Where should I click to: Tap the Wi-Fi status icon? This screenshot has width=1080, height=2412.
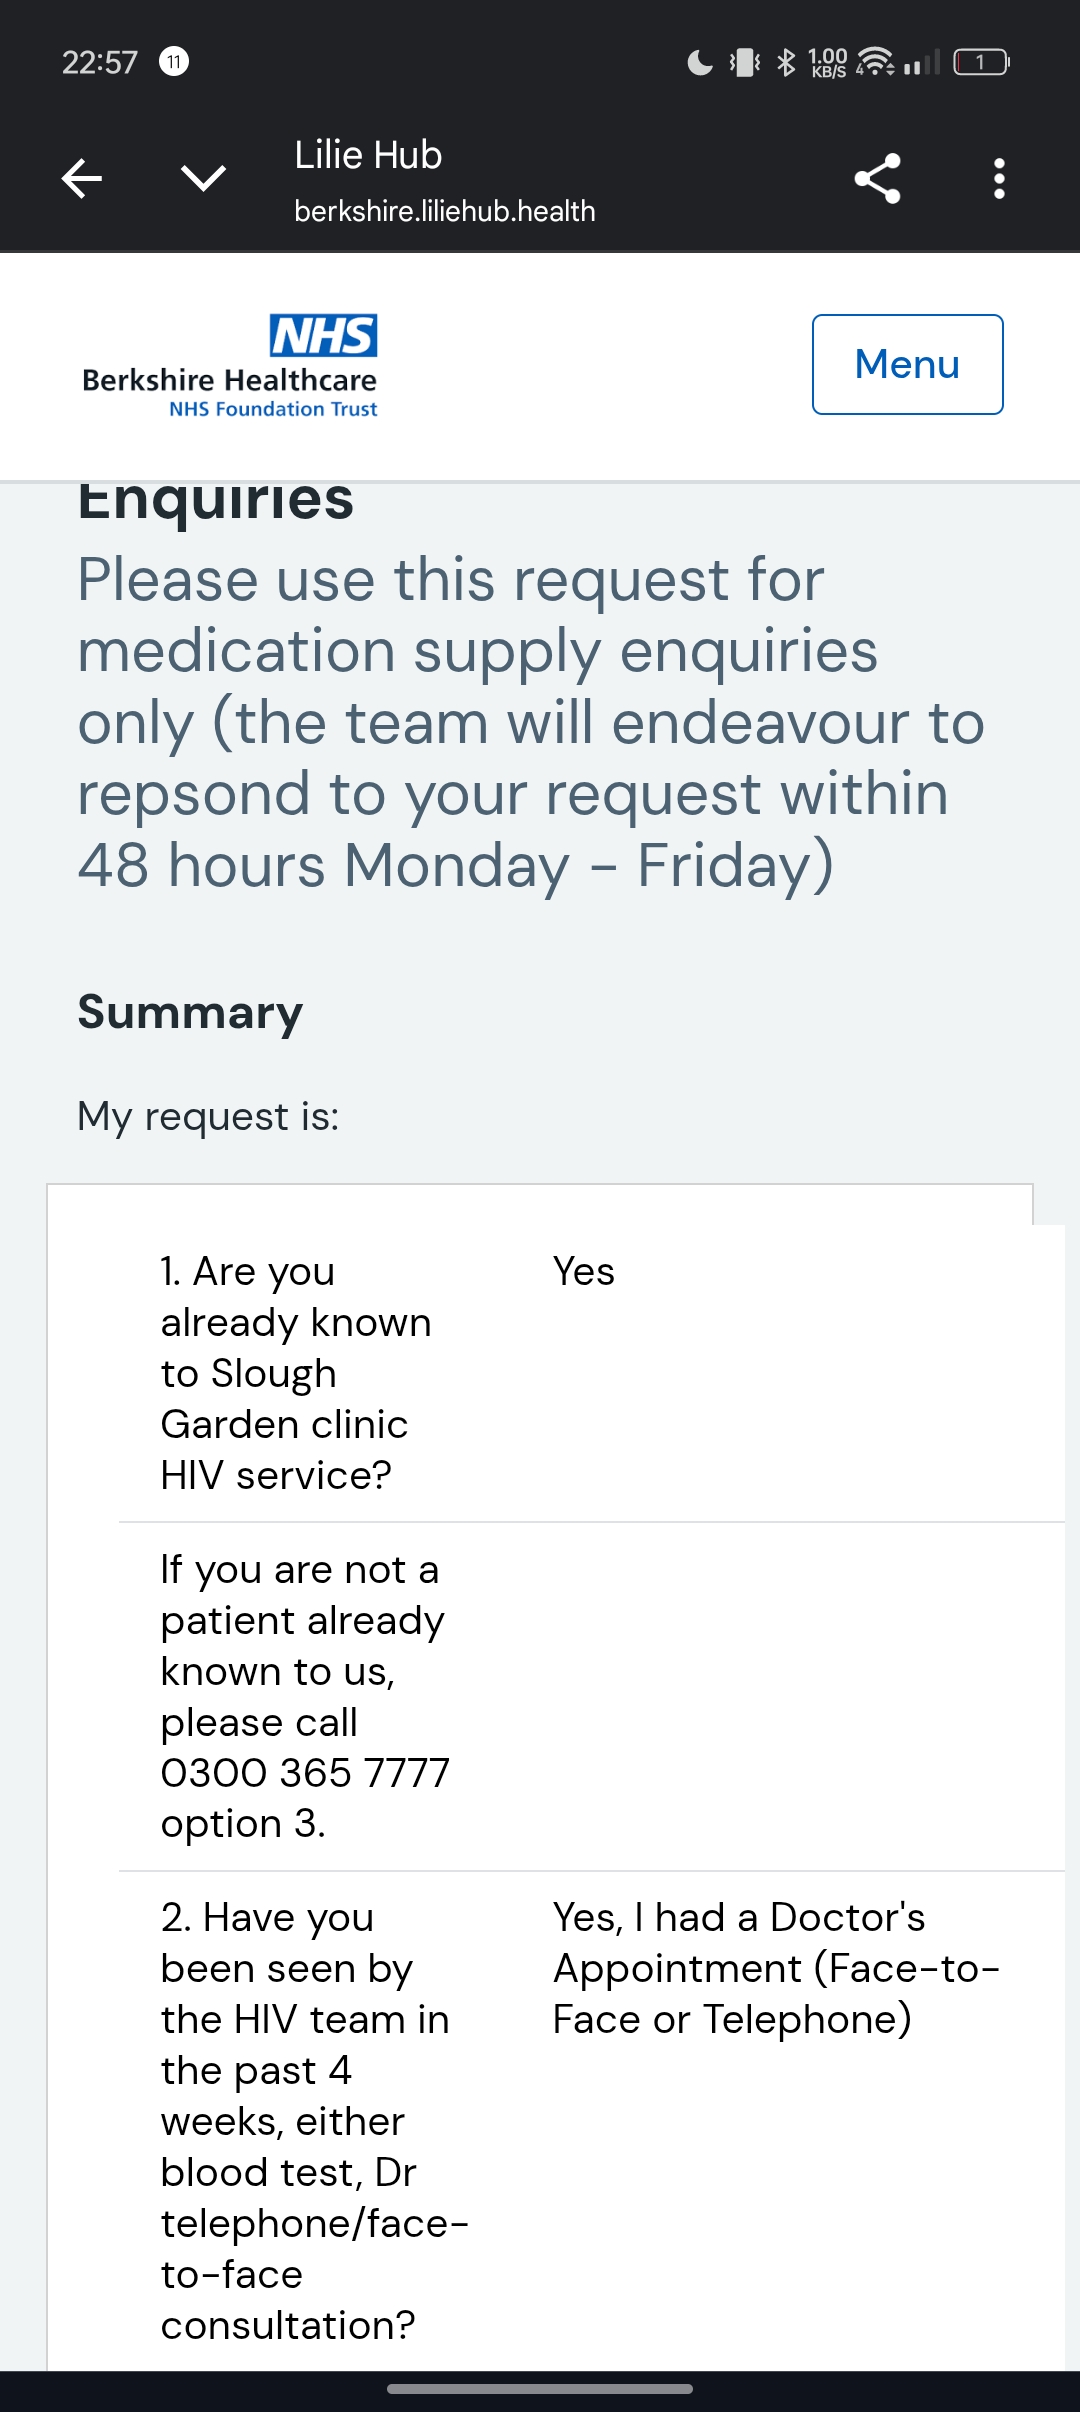pos(875,62)
